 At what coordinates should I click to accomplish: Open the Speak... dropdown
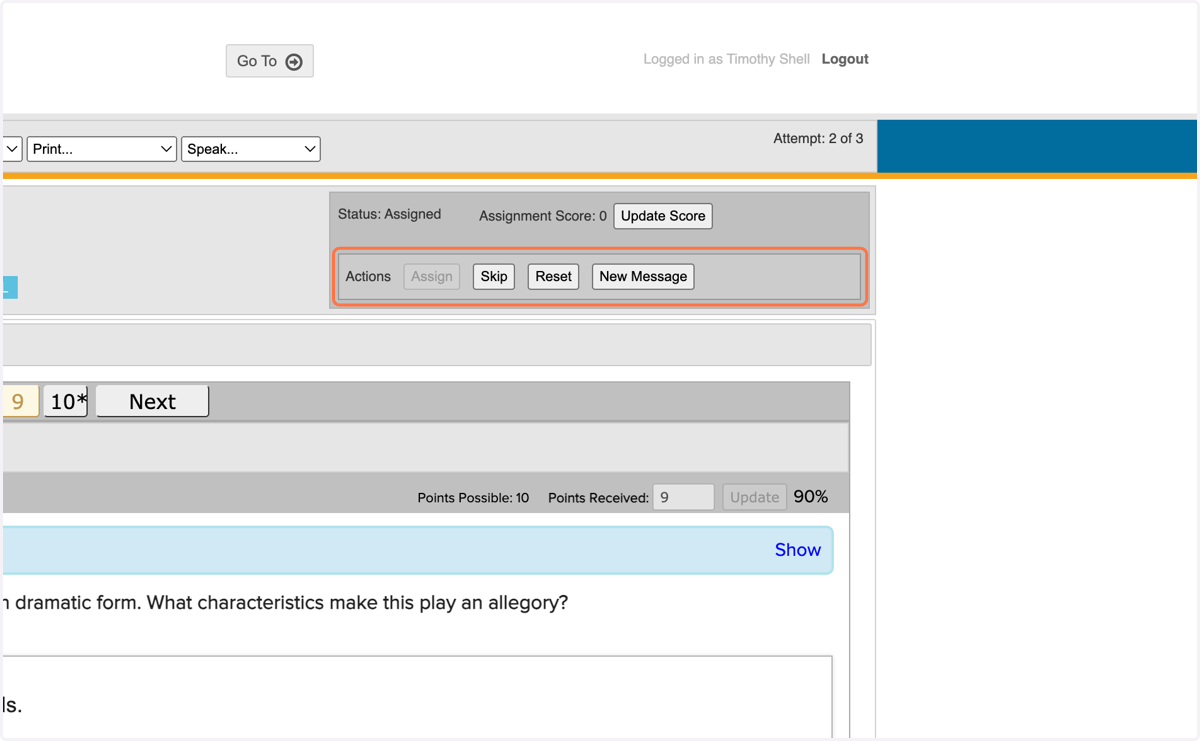point(250,149)
